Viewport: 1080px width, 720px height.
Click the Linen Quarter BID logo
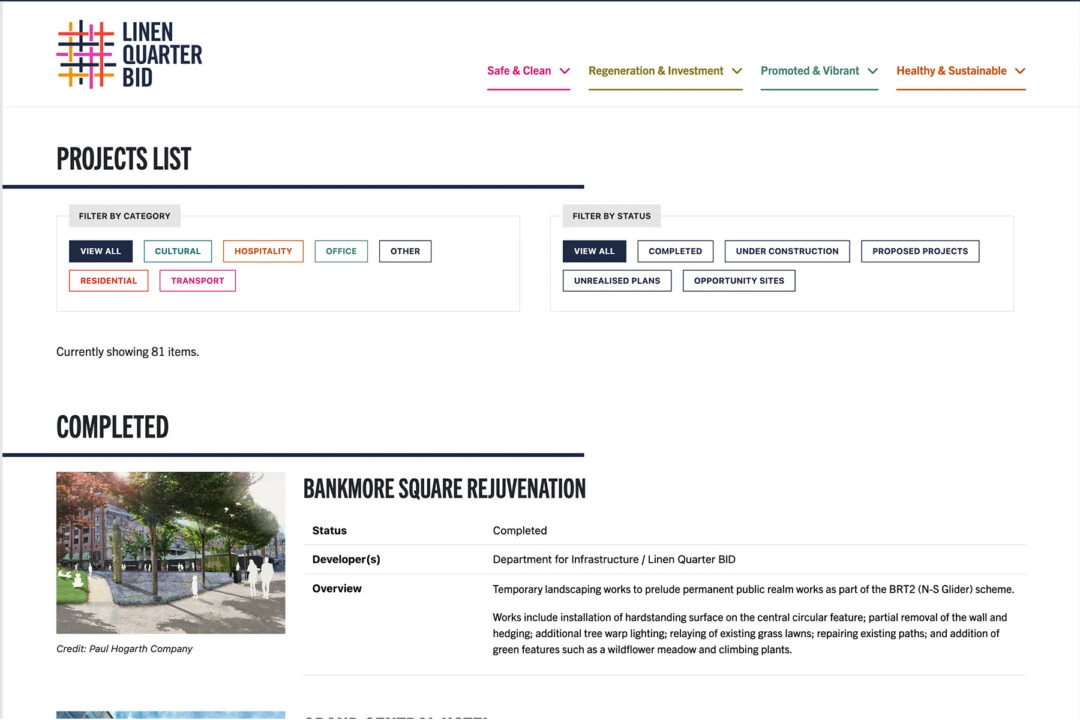click(x=129, y=53)
